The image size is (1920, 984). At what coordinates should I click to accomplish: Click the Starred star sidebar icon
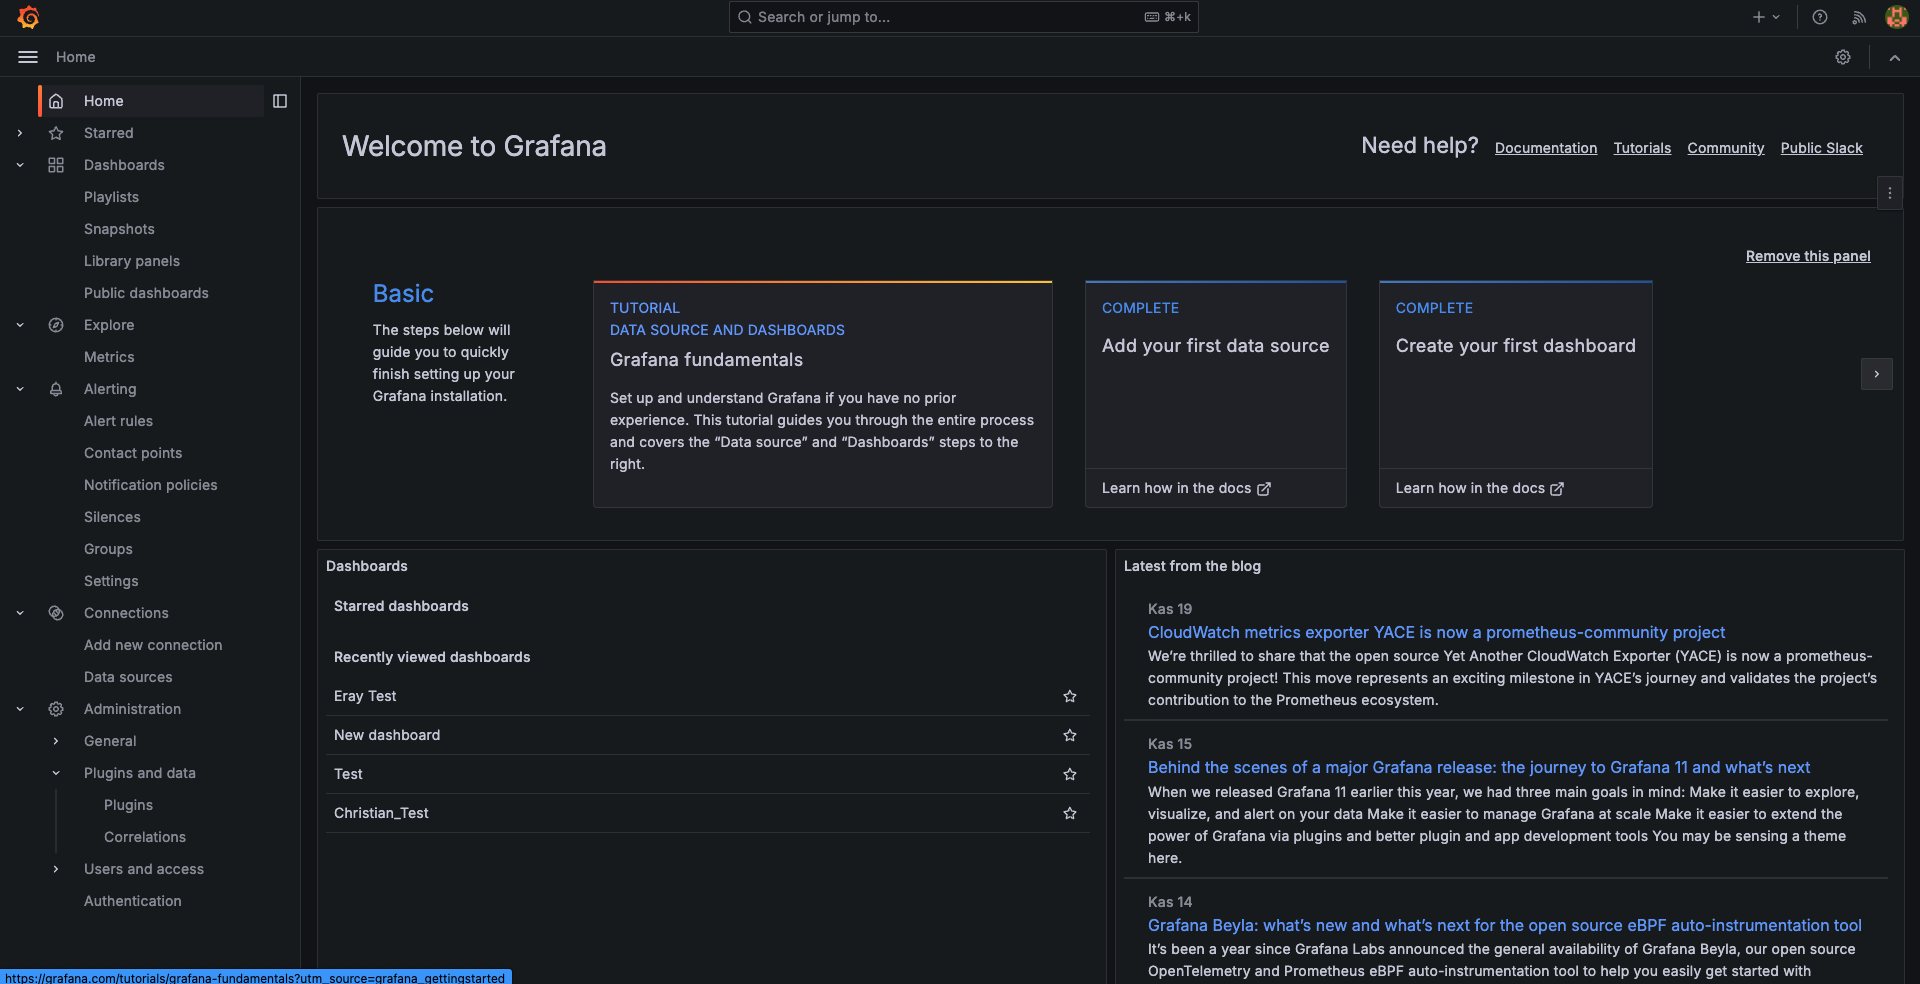56,133
